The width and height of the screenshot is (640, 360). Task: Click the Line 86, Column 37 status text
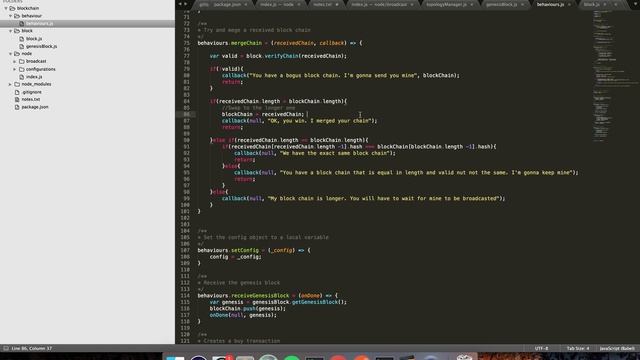pos(31,349)
